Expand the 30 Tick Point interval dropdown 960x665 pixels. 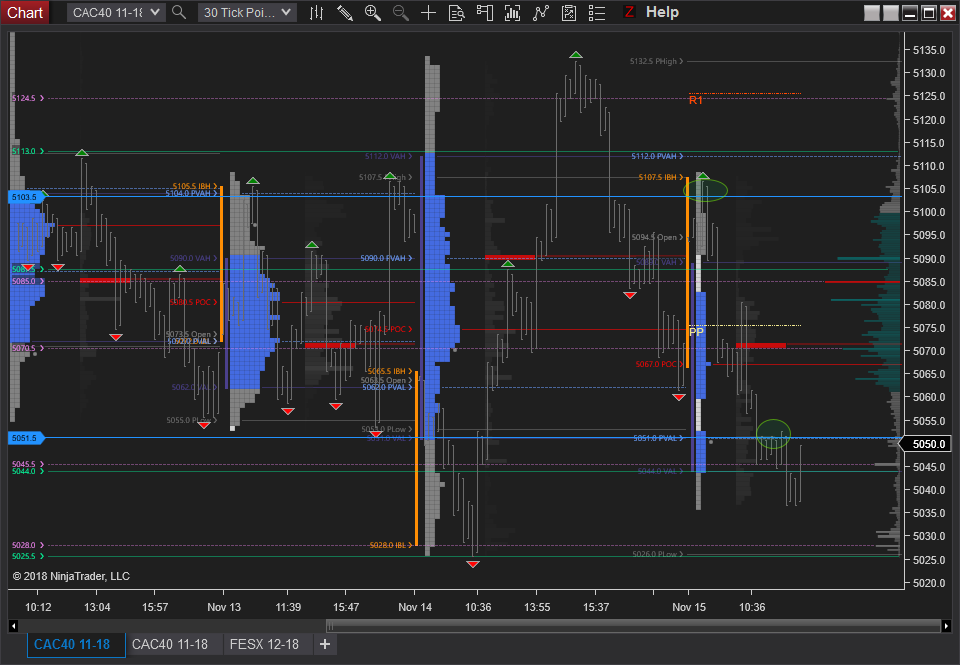(x=247, y=12)
